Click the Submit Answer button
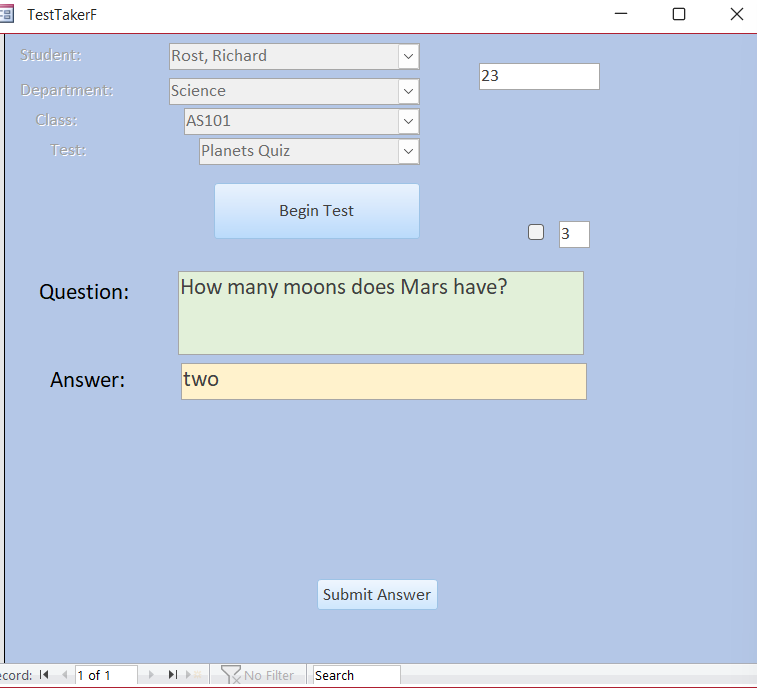757x688 pixels. (x=377, y=594)
